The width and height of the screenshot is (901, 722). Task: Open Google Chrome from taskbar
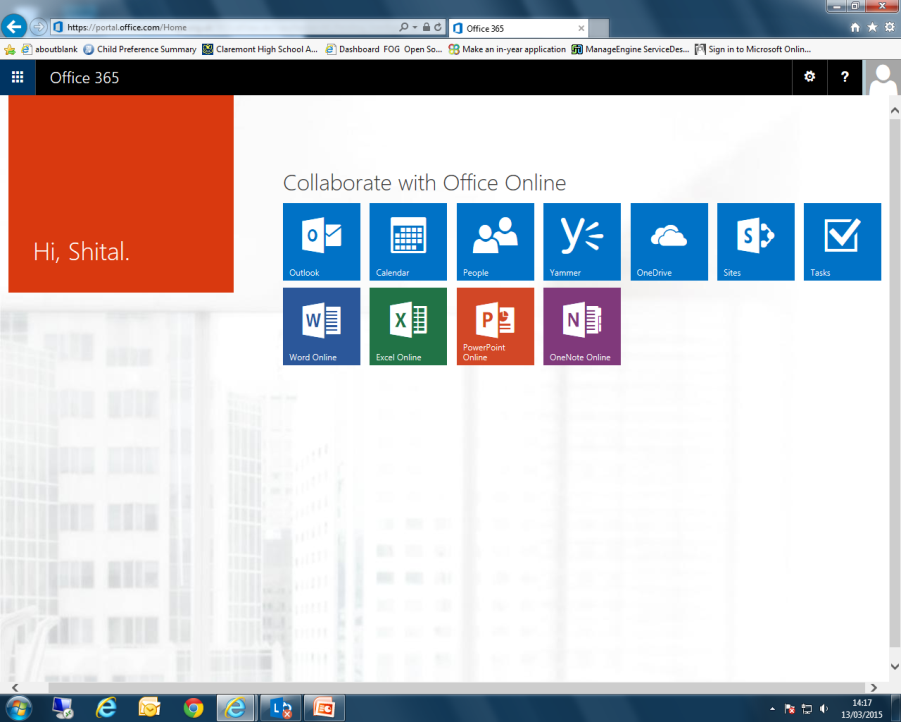(x=193, y=708)
